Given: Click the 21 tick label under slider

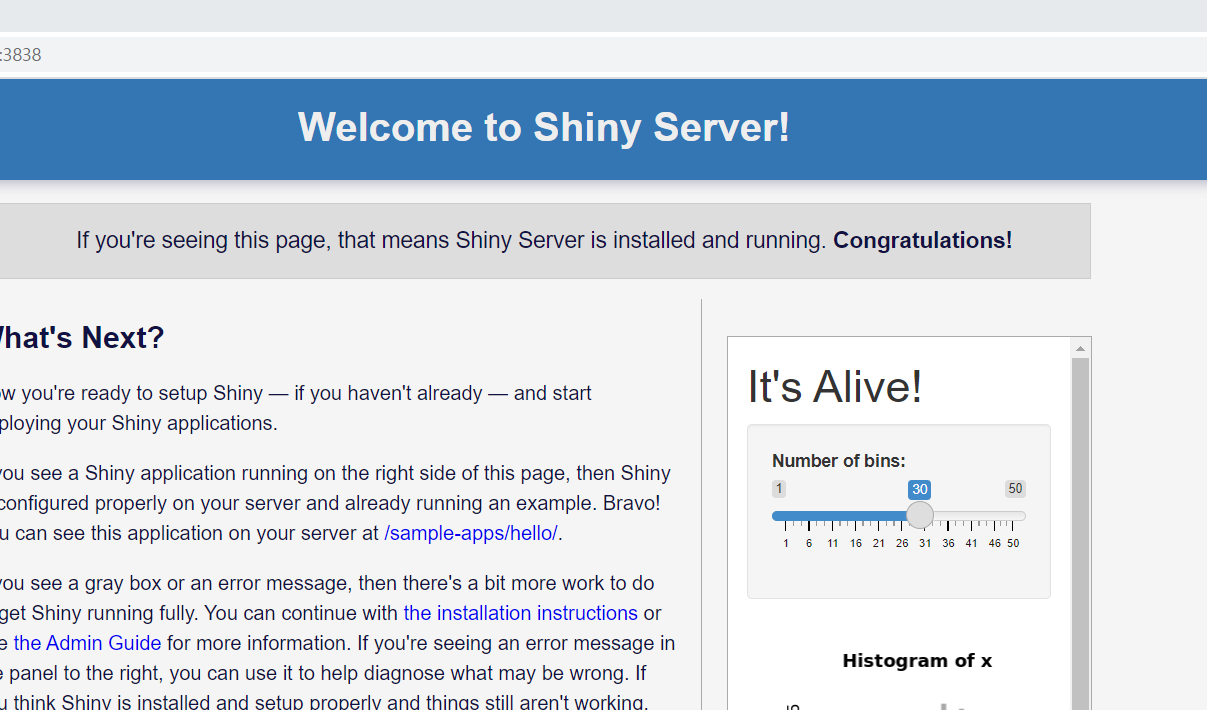Looking at the screenshot, I should [879, 544].
